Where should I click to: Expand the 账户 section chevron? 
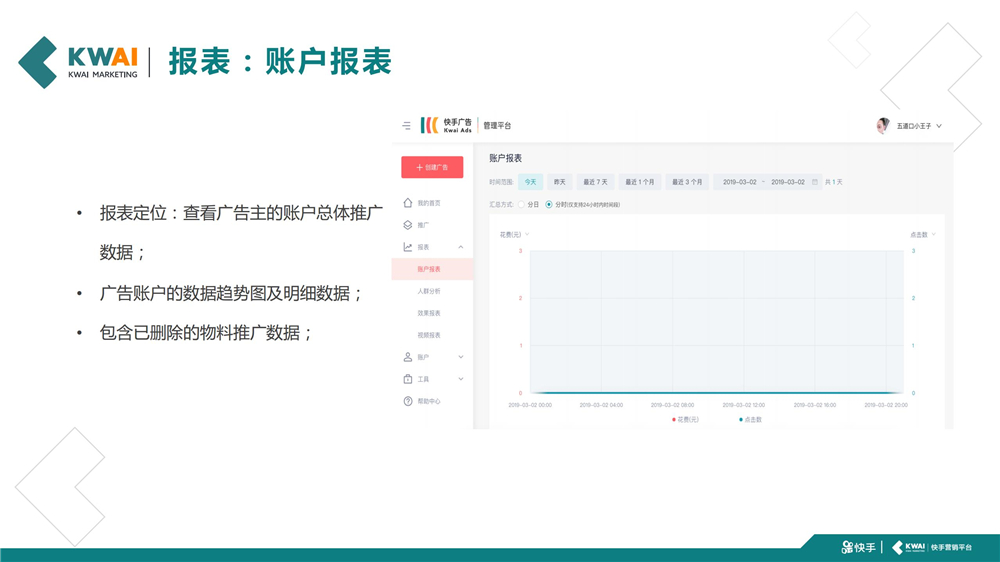point(460,357)
